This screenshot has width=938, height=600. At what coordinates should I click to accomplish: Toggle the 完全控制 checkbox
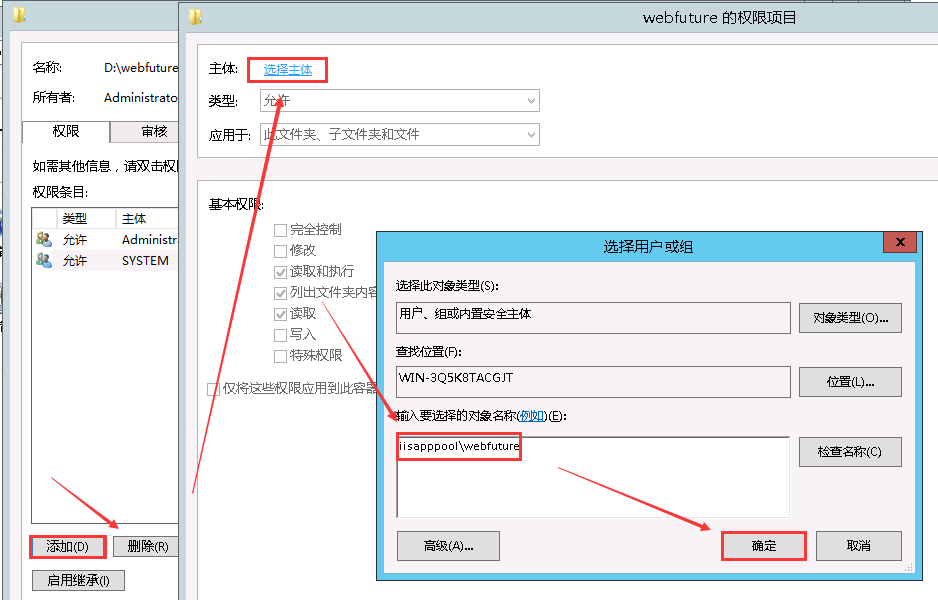coord(281,230)
